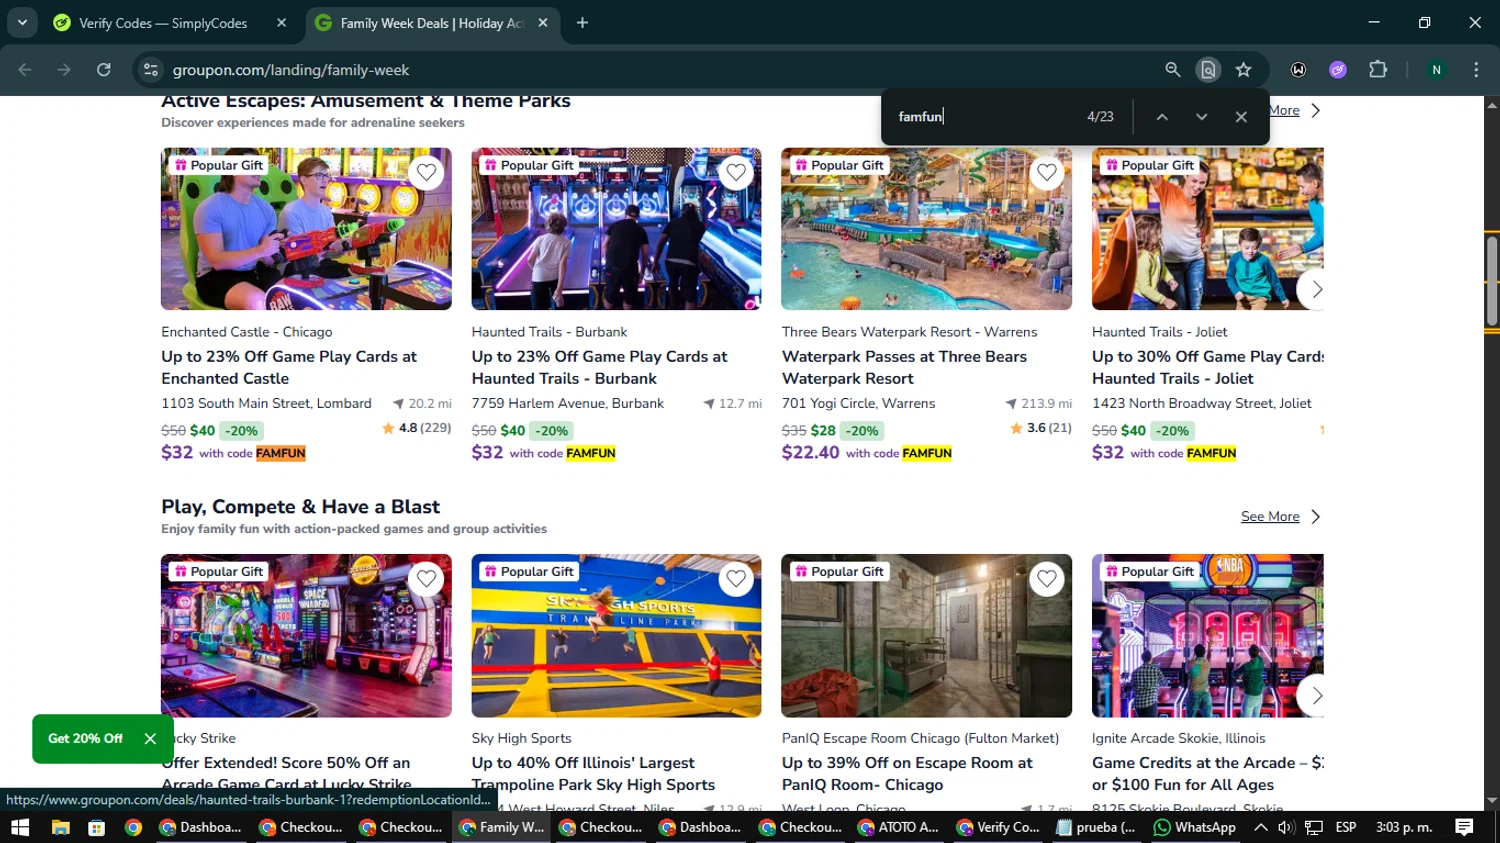1500x843 pixels.
Task: Go to previous find-in-page match
Action: pyautogui.click(x=1162, y=117)
